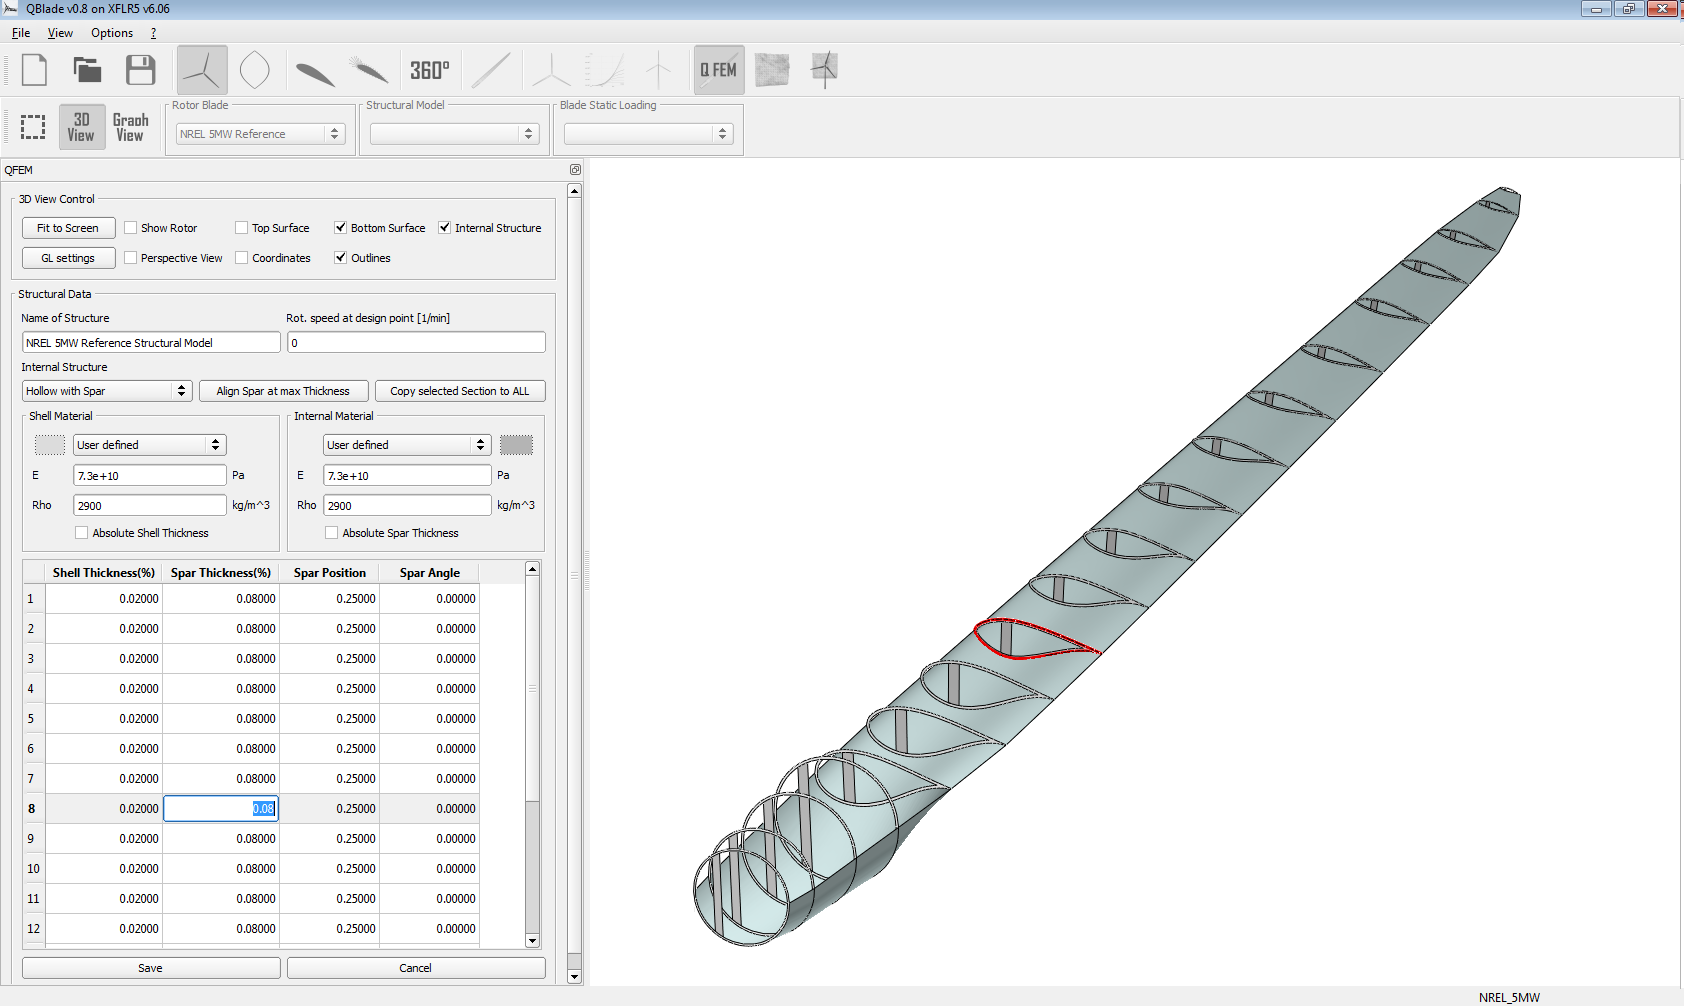Open the Internal Material color swatch

click(x=516, y=444)
